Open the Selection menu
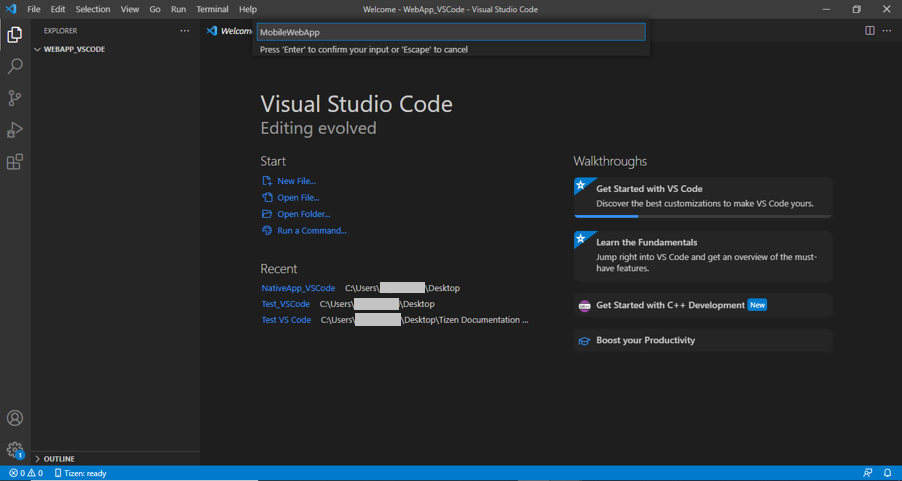This screenshot has width=902, height=481. 93,9
